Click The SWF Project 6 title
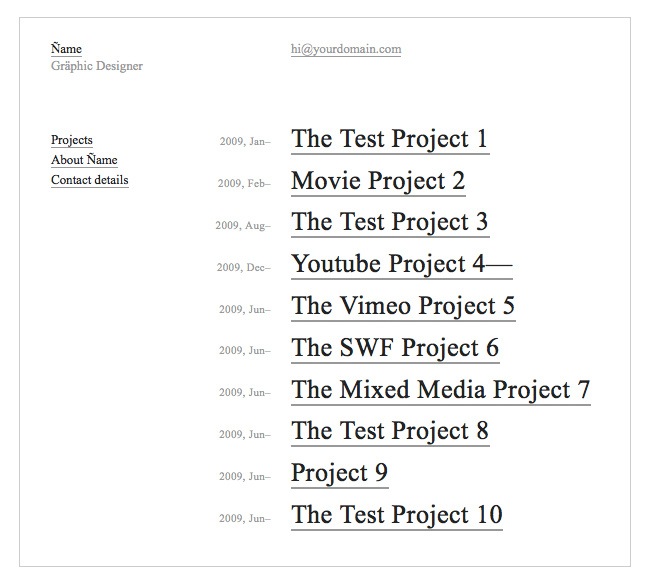 395,348
